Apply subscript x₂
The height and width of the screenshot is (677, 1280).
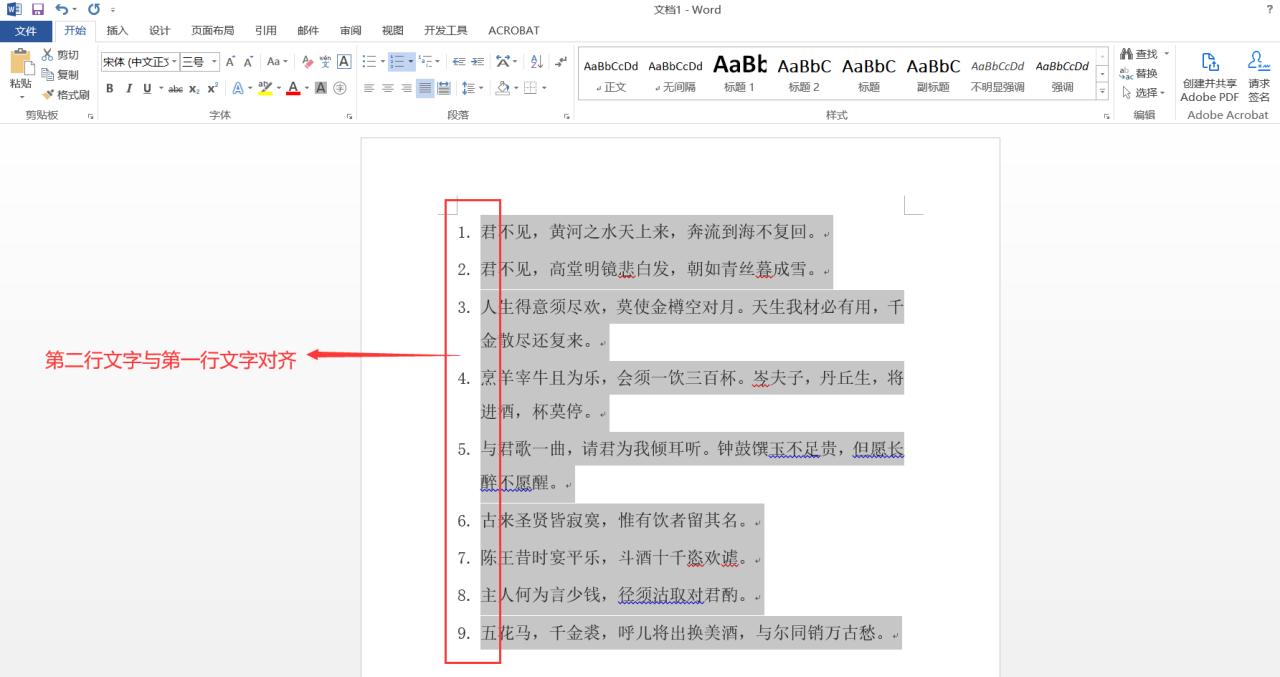[196, 88]
